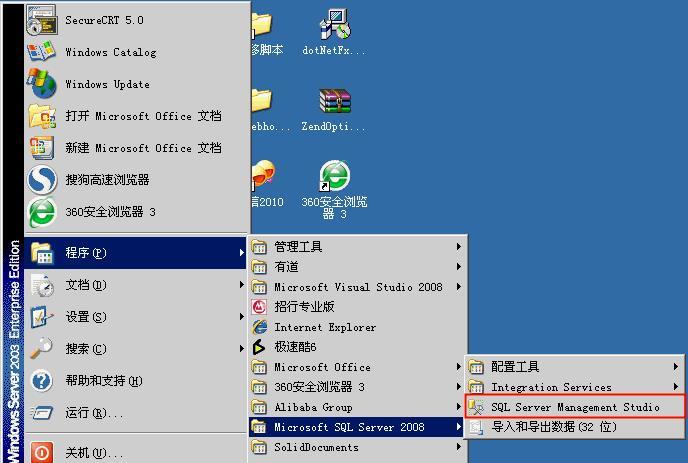Click the Internet Explorer icon in programs
Screen dimensions: 688x463
pyautogui.click(x=260, y=327)
